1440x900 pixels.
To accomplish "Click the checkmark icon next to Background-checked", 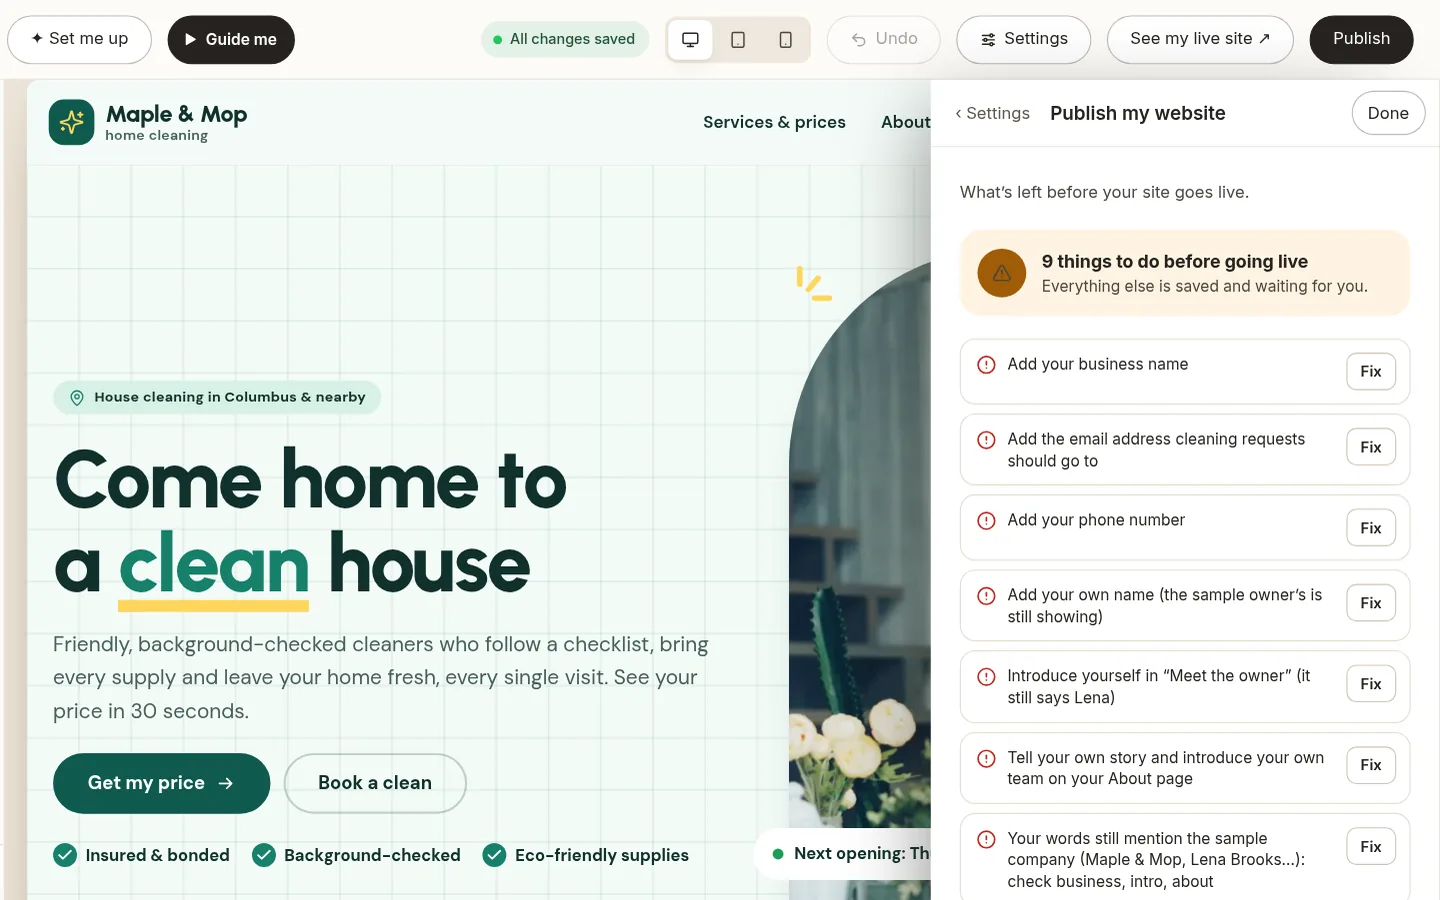I will click(264, 855).
